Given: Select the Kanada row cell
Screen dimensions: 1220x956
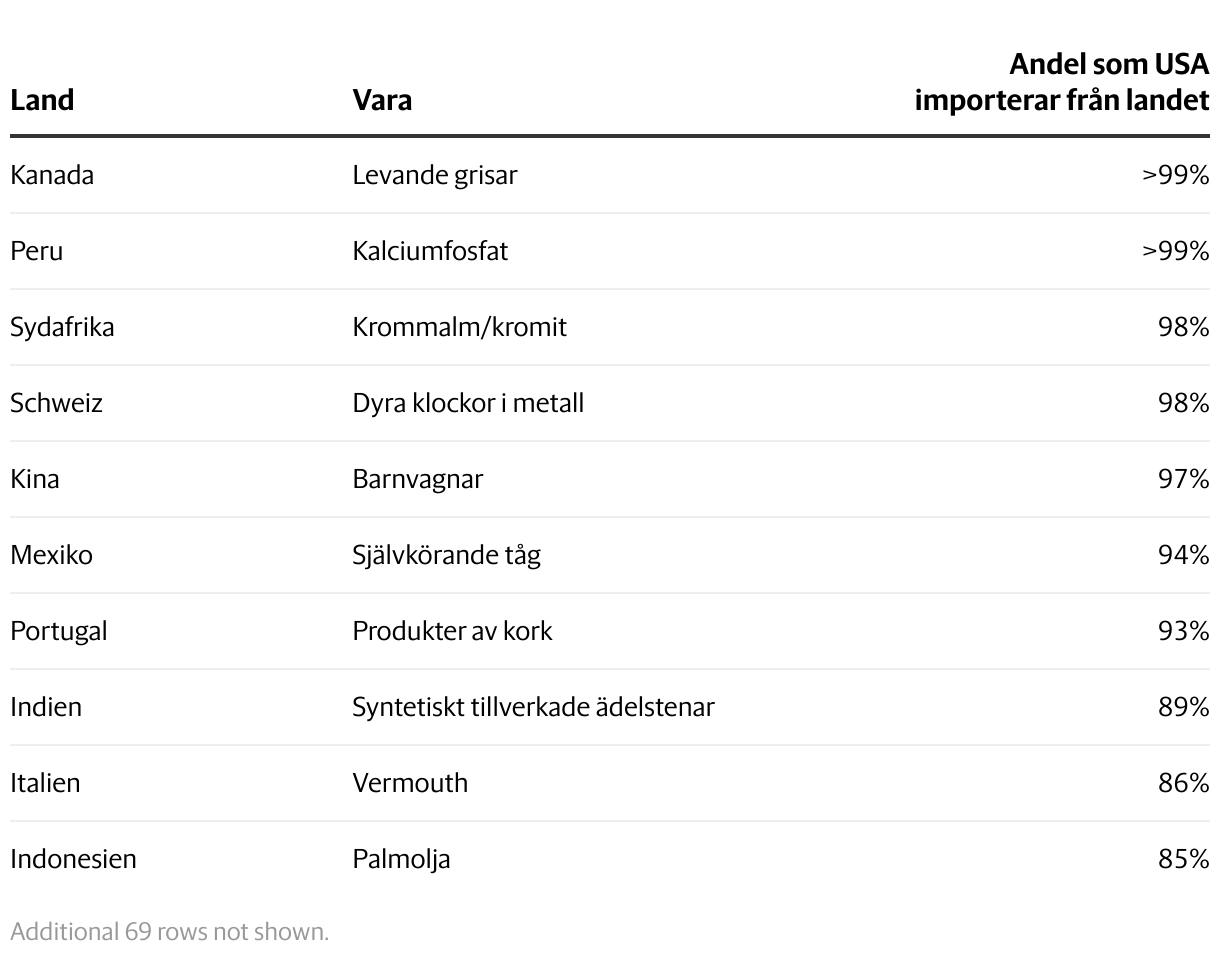Looking at the screenshot, I should click(x=52, y=175).
